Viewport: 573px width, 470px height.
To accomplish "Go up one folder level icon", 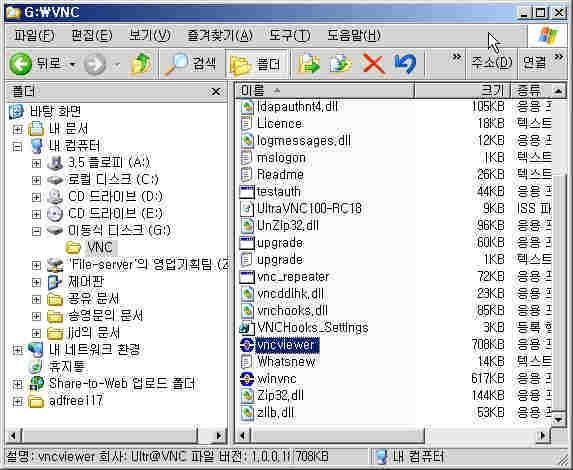I will click(140, 64).
